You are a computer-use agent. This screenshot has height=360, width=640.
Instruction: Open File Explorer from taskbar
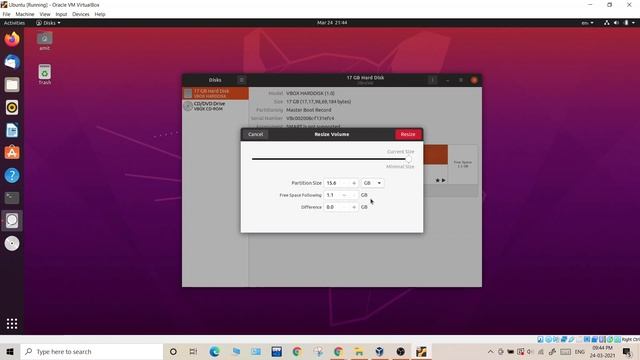359,351
